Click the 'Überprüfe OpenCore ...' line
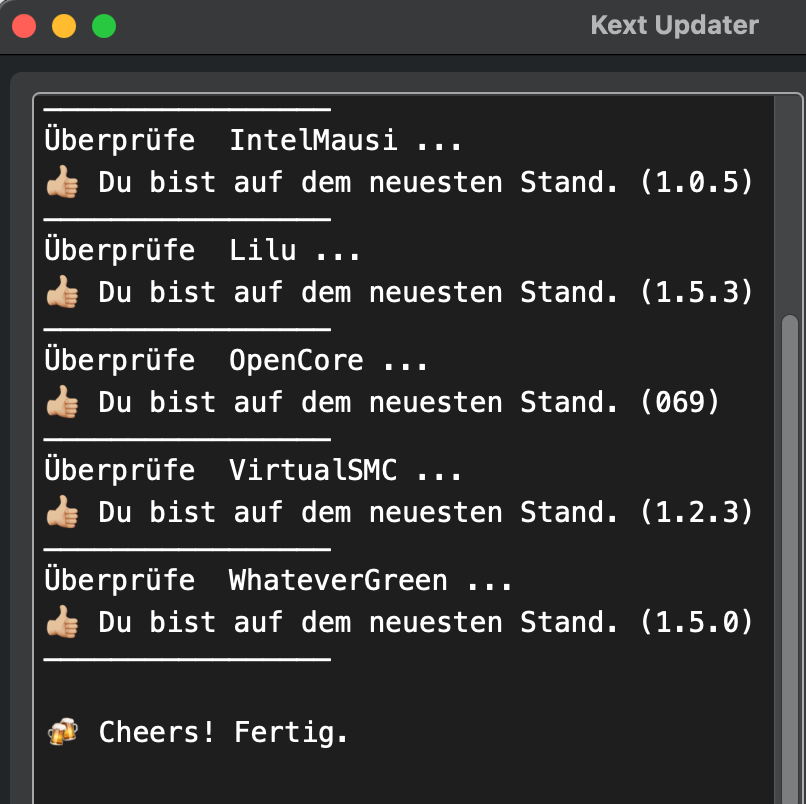Image resolution: width=806 pixels, height=804 pixels. (x=236, y=360)
